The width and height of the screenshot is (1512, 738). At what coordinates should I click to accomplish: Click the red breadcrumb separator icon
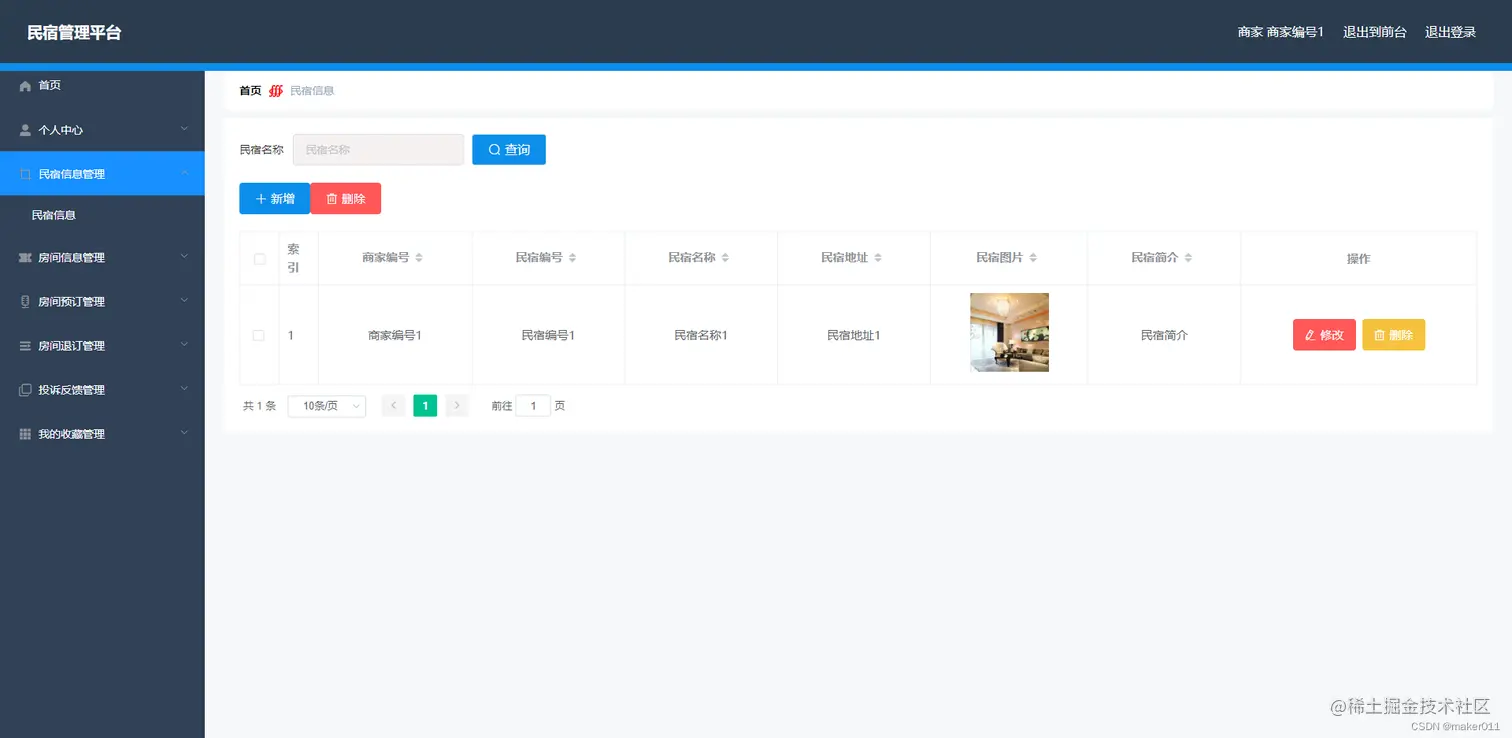pos(276,91)
